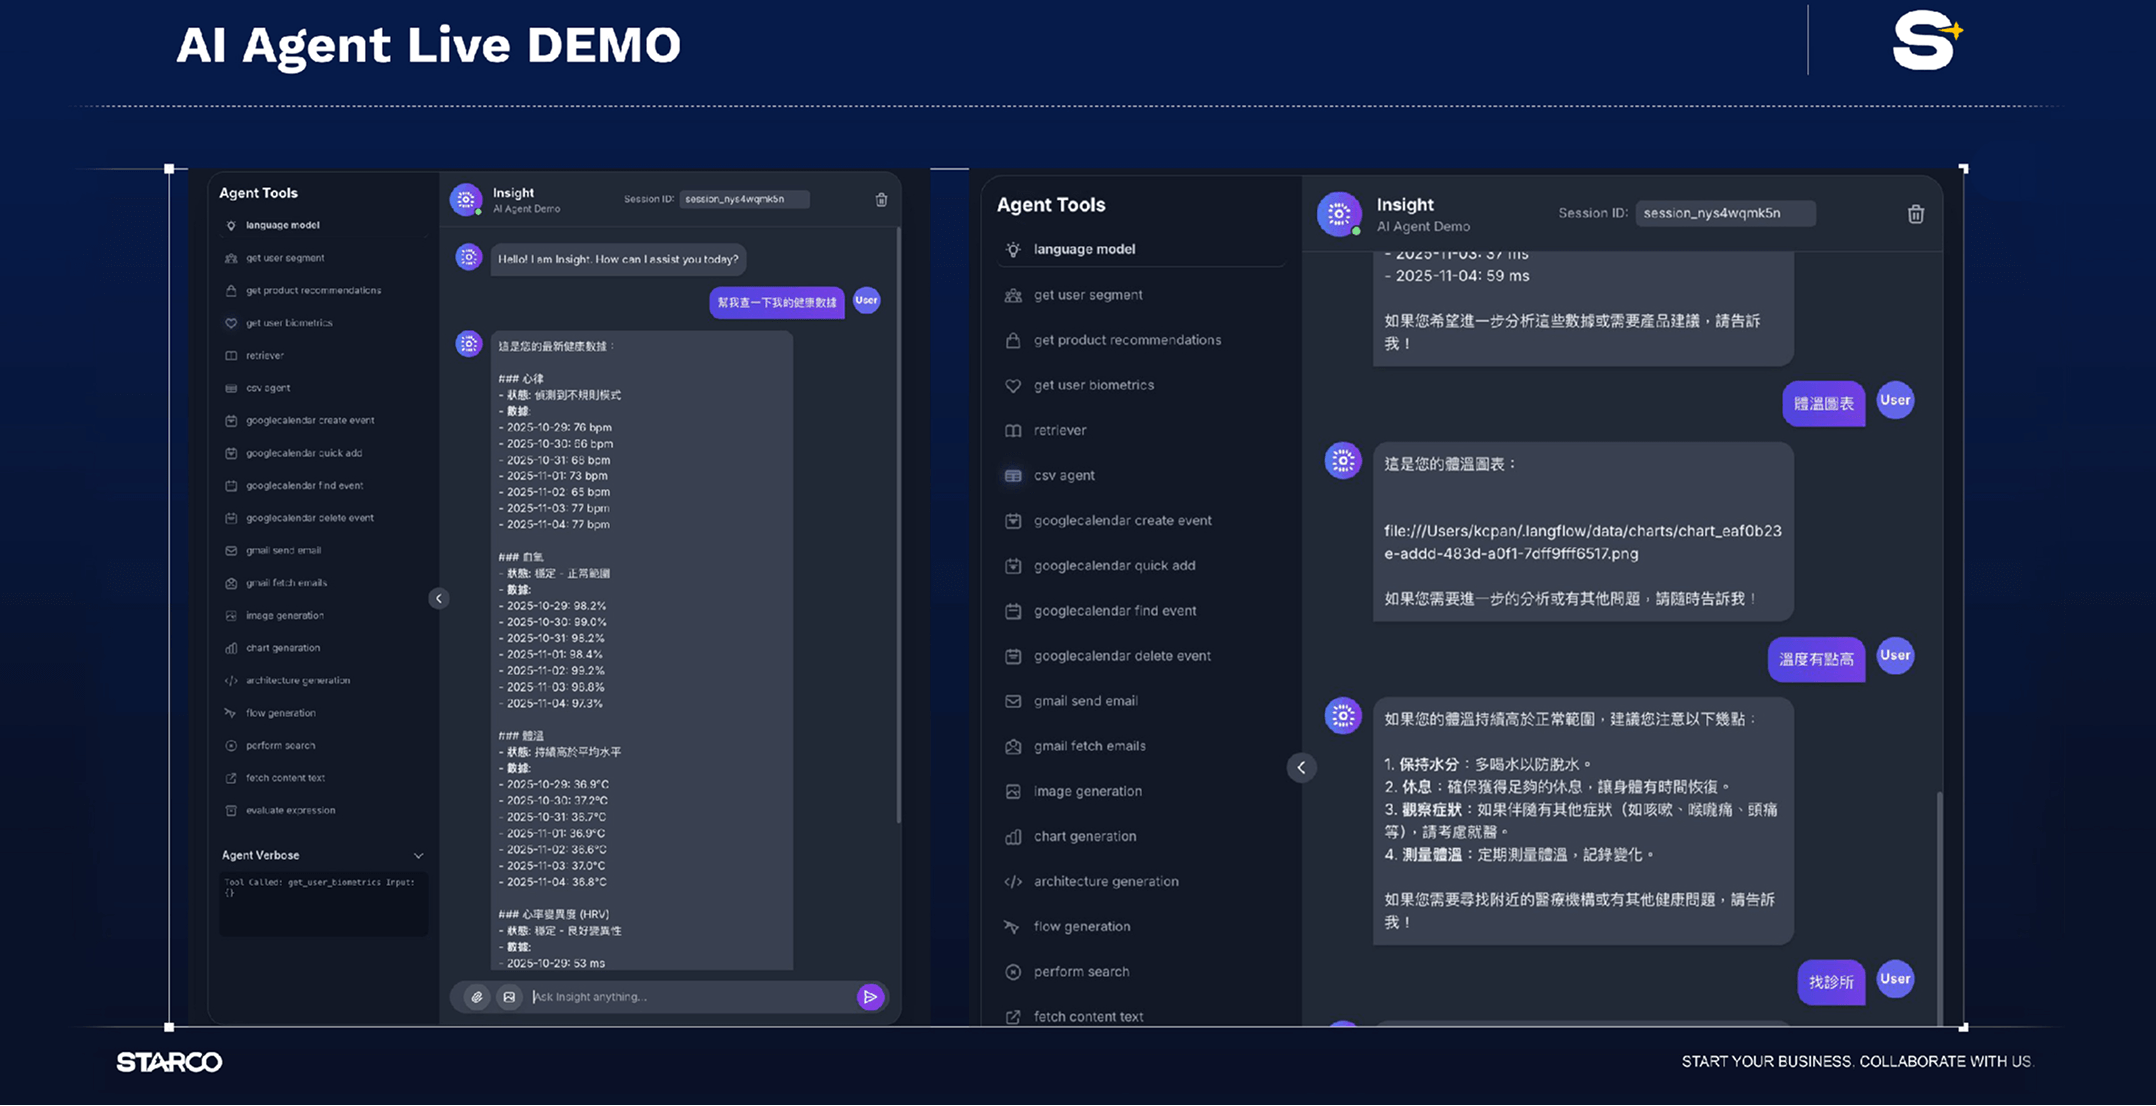Click the csv agent icon in right panel
This screenshot has width=2156, height=1106.
pyautogui.click(x=1013, y=476)
